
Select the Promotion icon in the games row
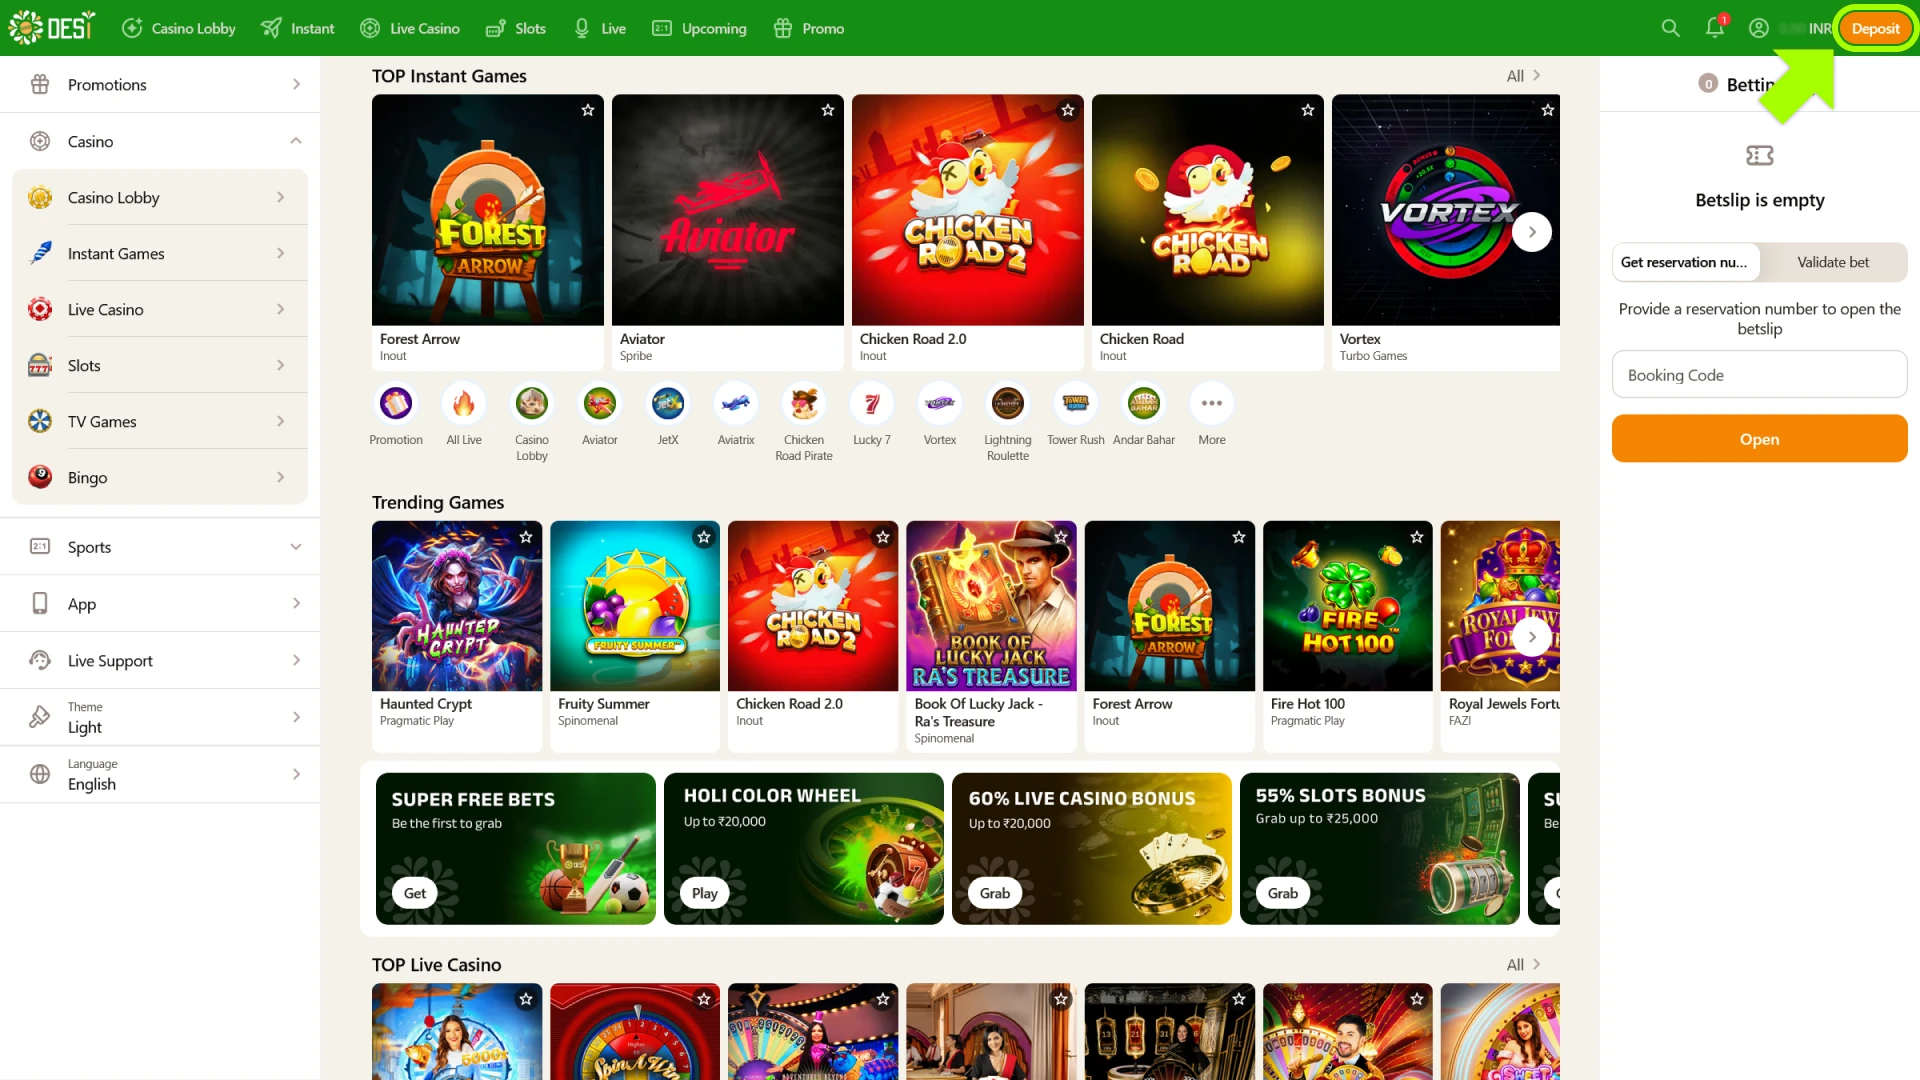point(395,404)
